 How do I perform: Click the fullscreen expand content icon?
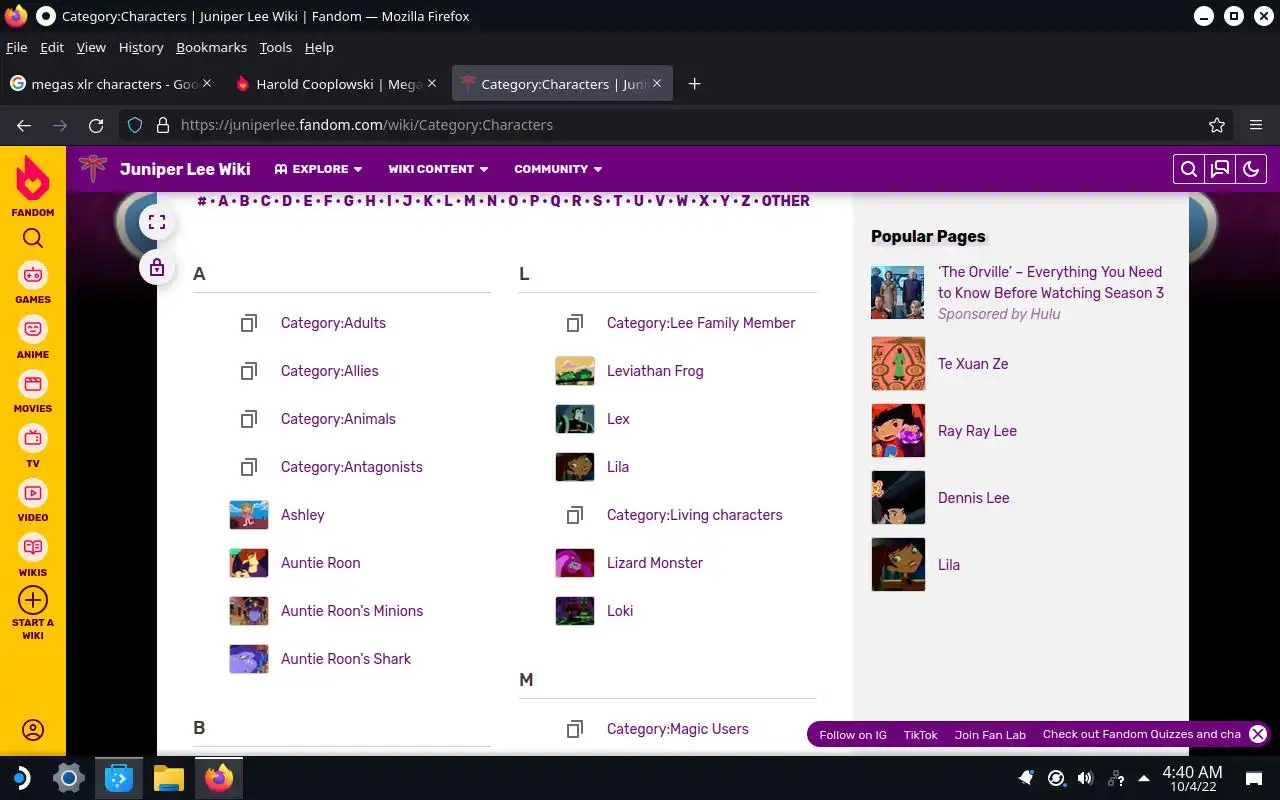click(157, 222)
